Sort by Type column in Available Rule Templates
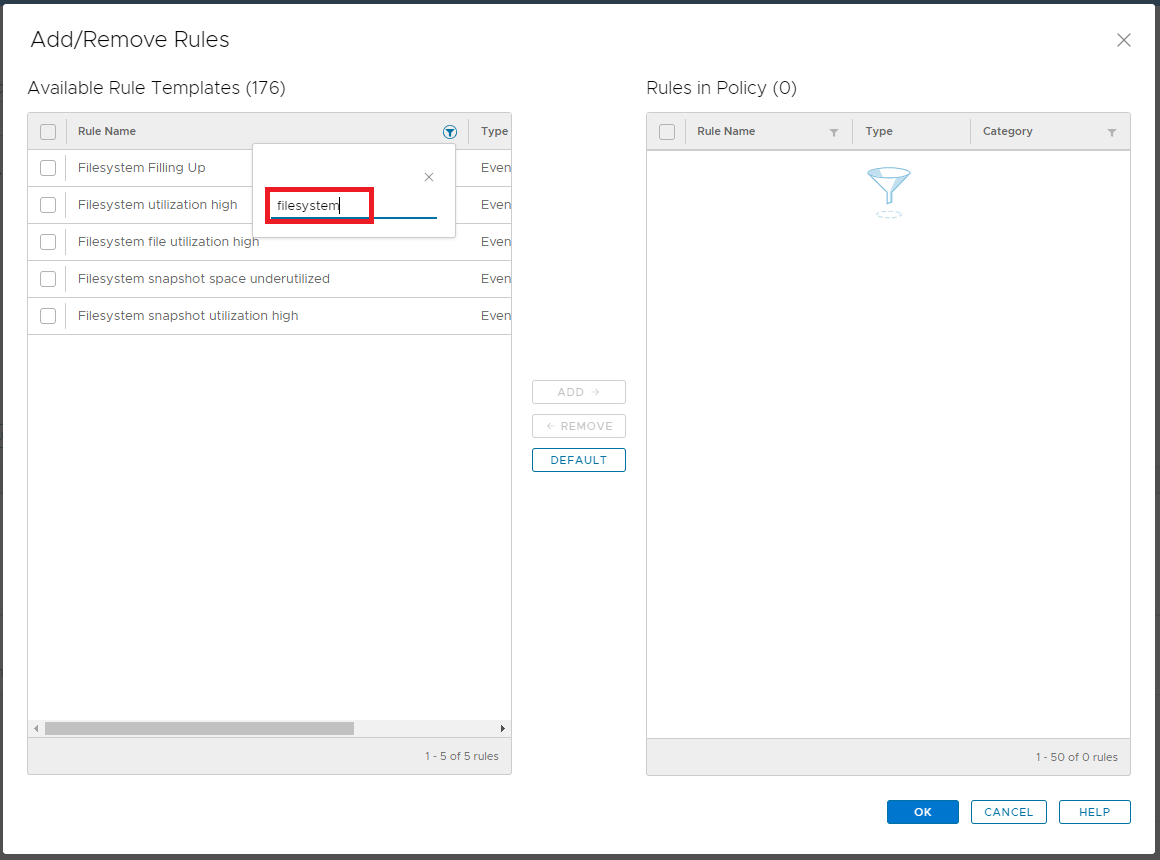 point(494,131)
